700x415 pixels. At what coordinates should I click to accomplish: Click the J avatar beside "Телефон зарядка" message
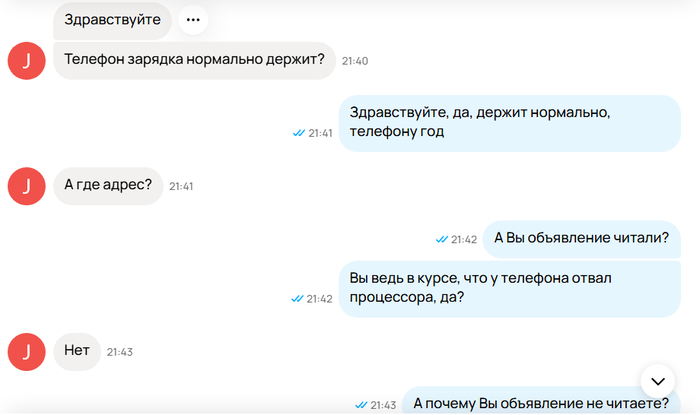[x=27, y=61]
